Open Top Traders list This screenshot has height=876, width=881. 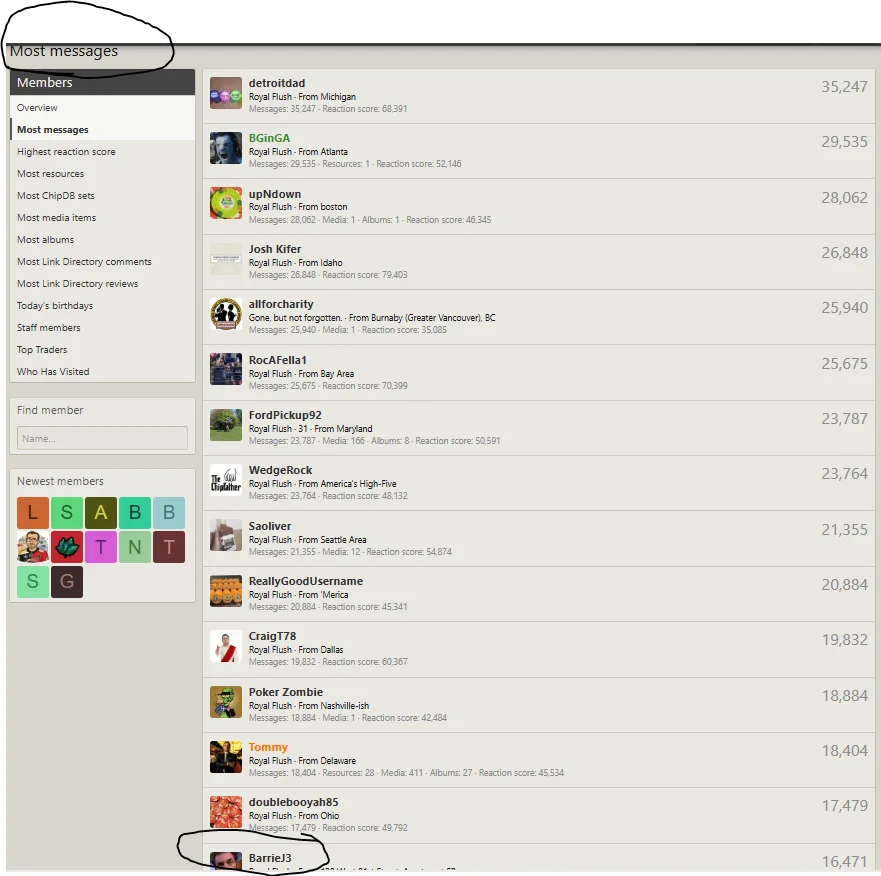(42, 350)
